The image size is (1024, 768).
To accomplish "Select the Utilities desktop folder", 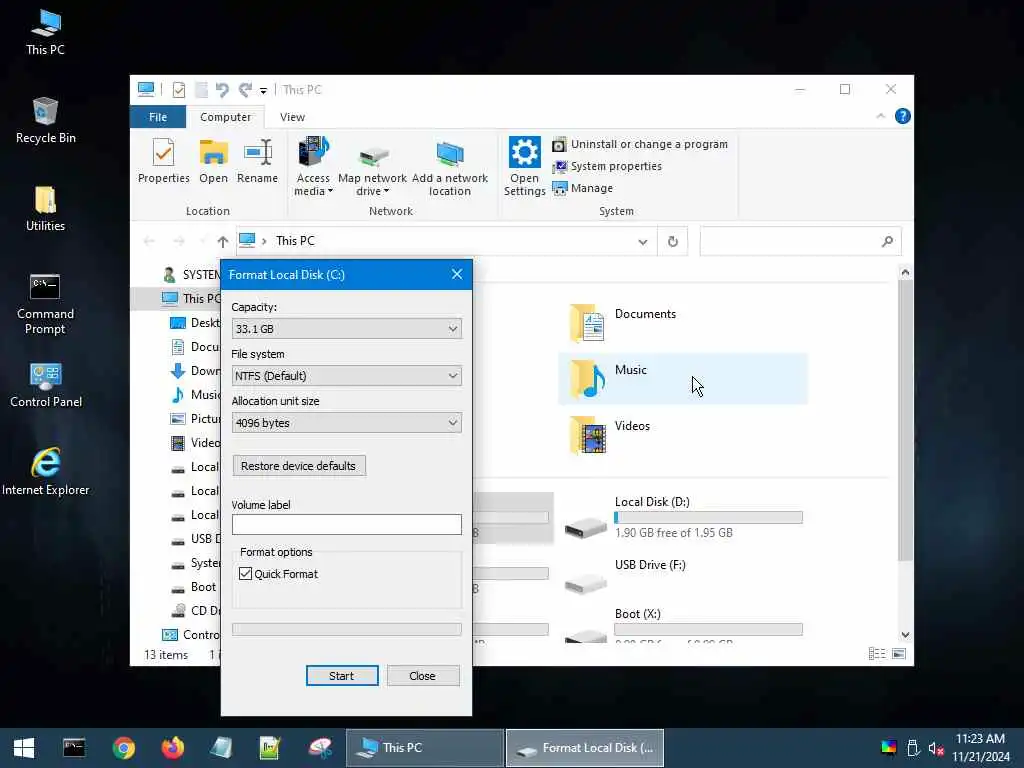I will 45,209.
